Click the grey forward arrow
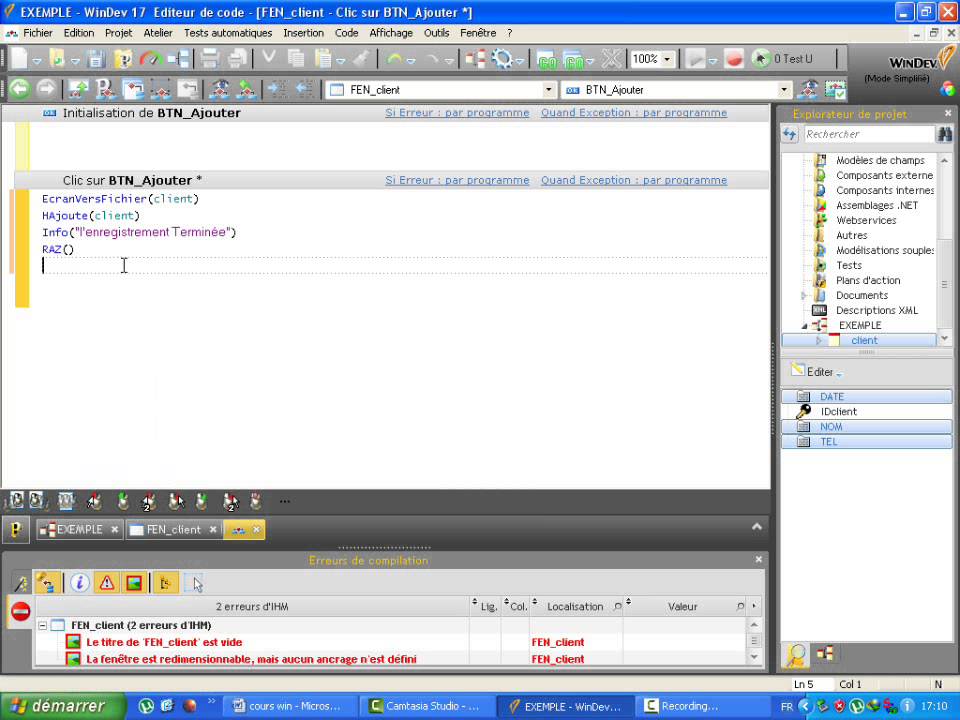 [x=46, y=89]
